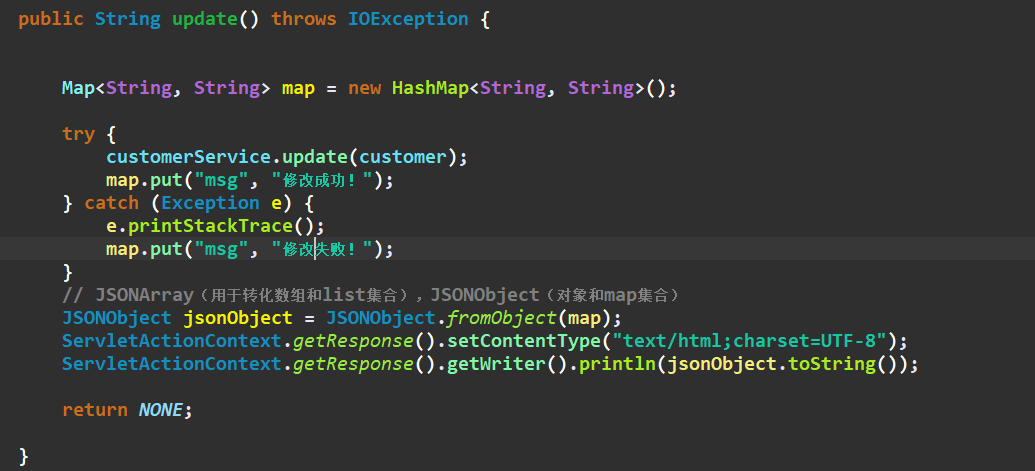Image resolution: width=1035 pixels, height=471 pixels.
Task: Click the new keyword before HashMap
Action: pos(364,88)
